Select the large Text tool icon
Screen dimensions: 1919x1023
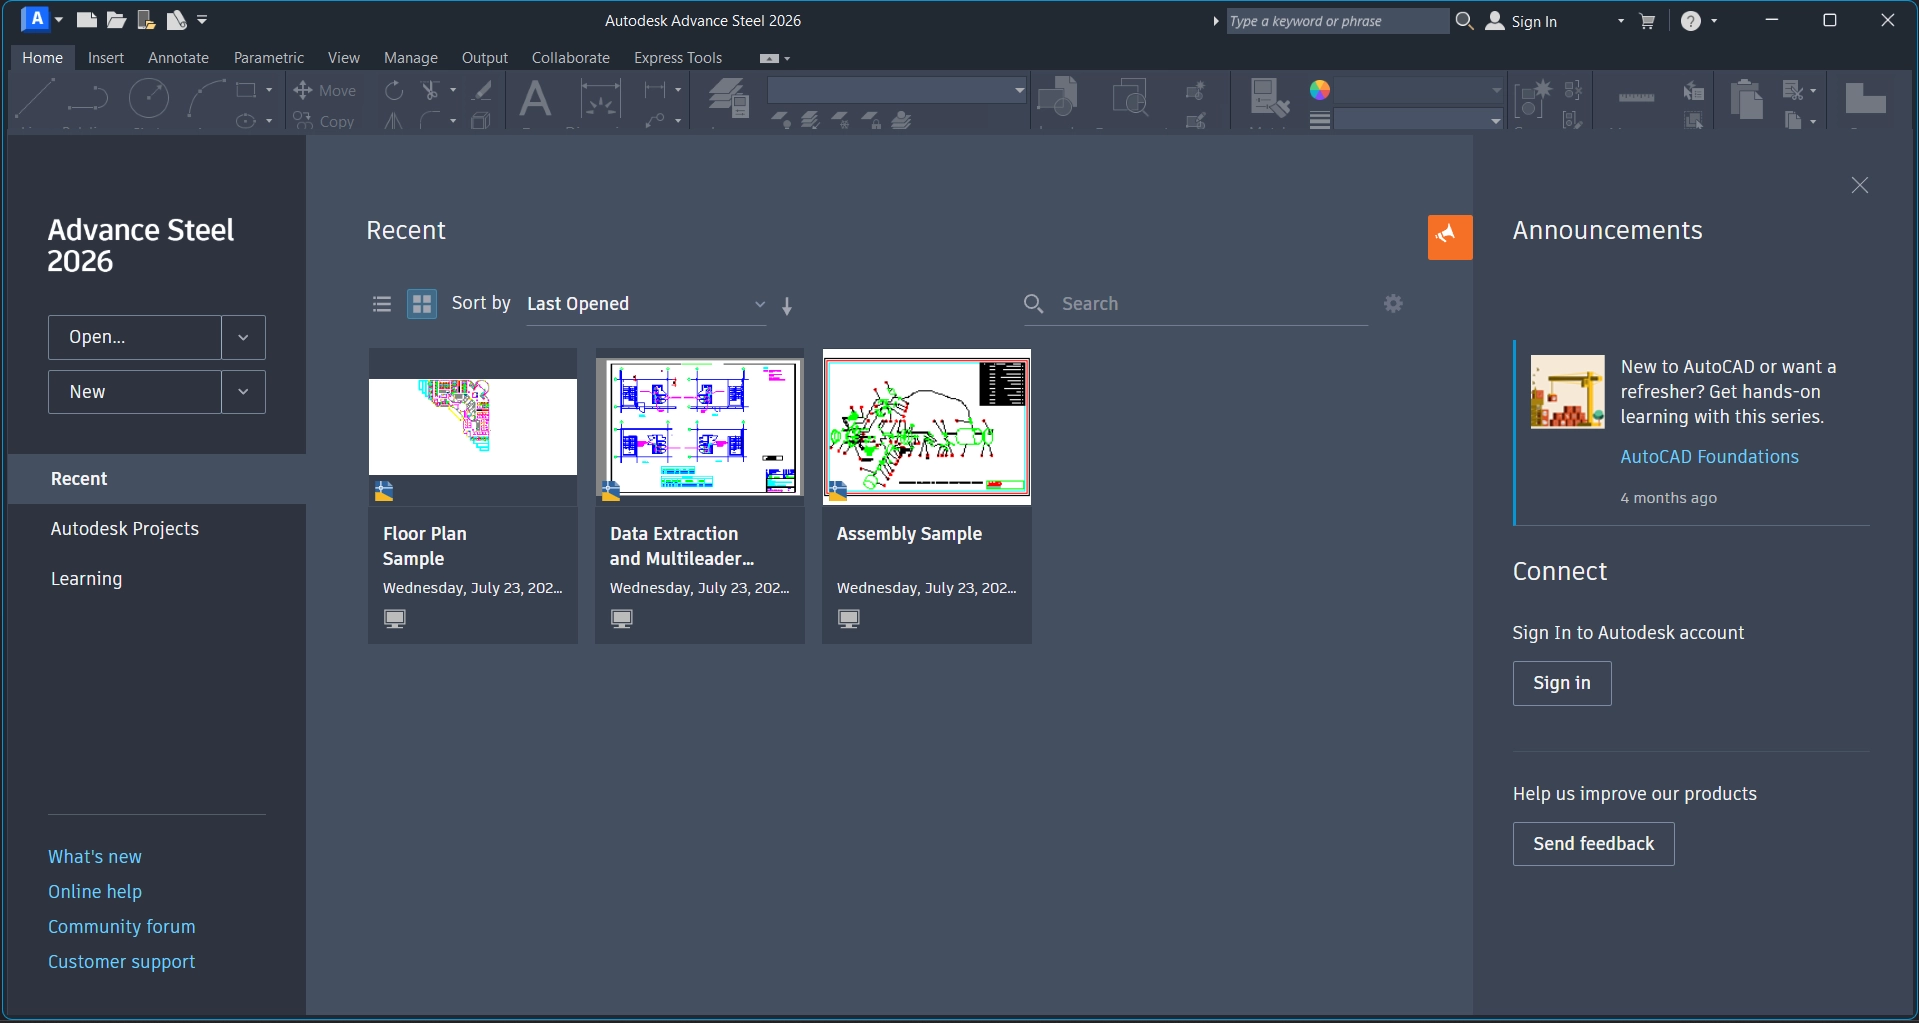pyautogui.click(x=536, y=100)
